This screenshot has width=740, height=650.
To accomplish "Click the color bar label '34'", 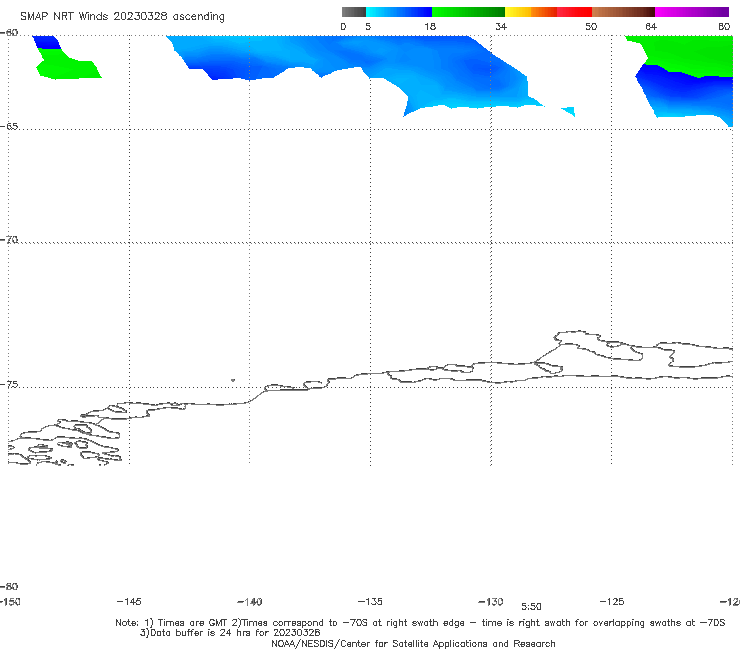I will pyautogui.click(x=501, y=26).
